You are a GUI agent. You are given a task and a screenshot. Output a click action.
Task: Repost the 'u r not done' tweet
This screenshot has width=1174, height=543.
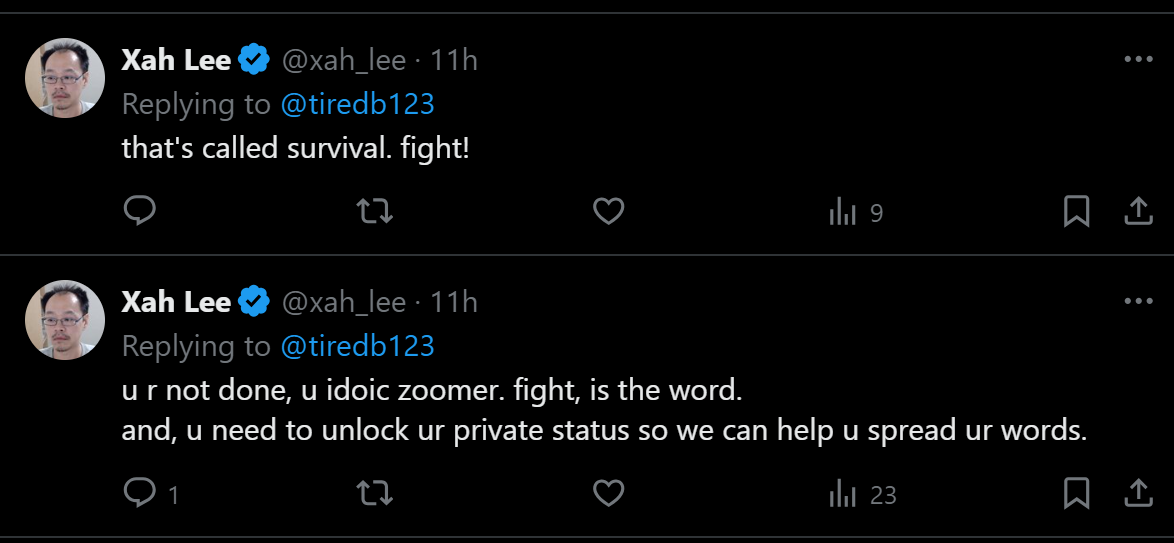point(375,493)
